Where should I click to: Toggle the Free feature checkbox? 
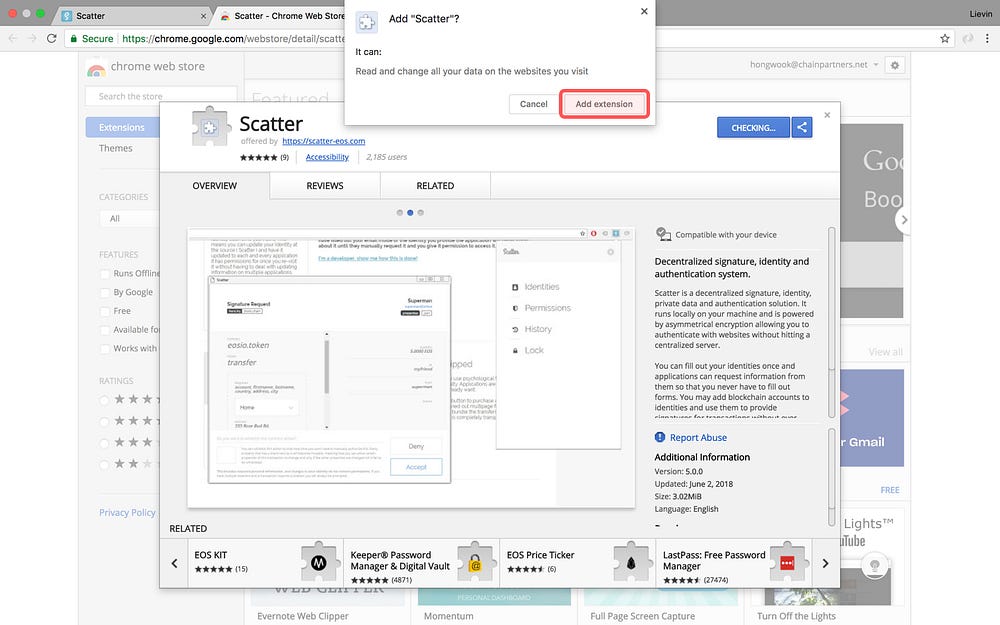(105, 311)
